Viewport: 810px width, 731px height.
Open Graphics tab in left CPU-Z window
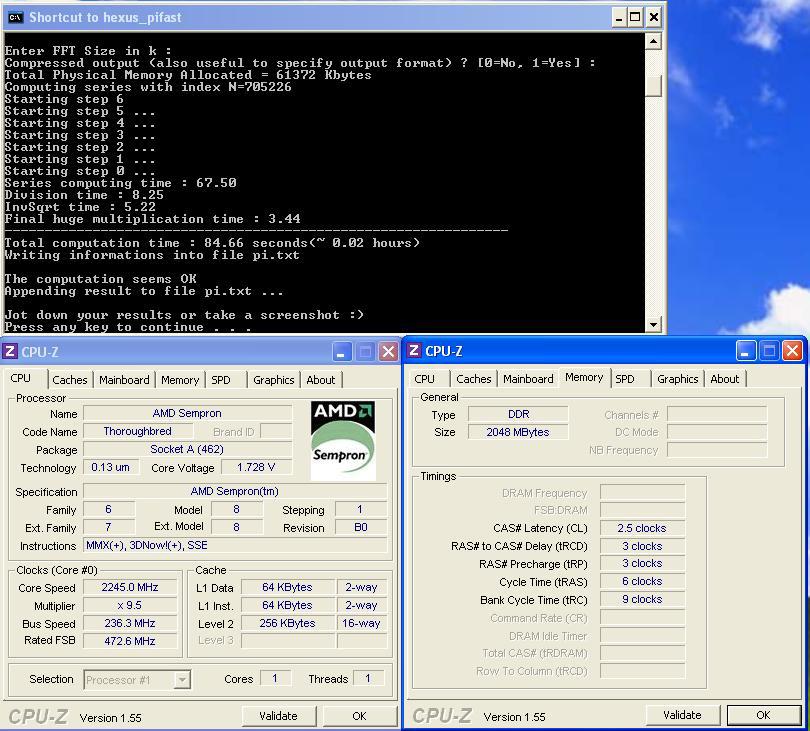(273, 380)
